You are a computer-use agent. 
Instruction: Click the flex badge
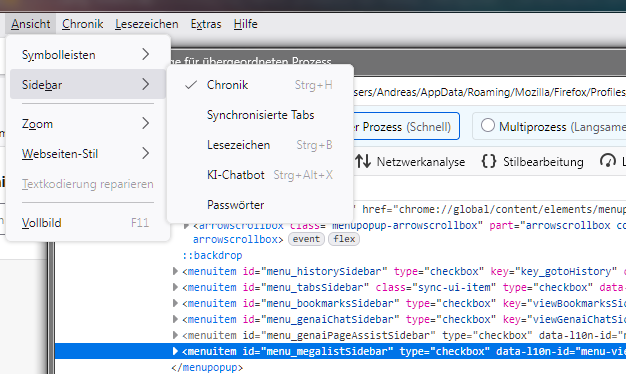coord(344,239)
